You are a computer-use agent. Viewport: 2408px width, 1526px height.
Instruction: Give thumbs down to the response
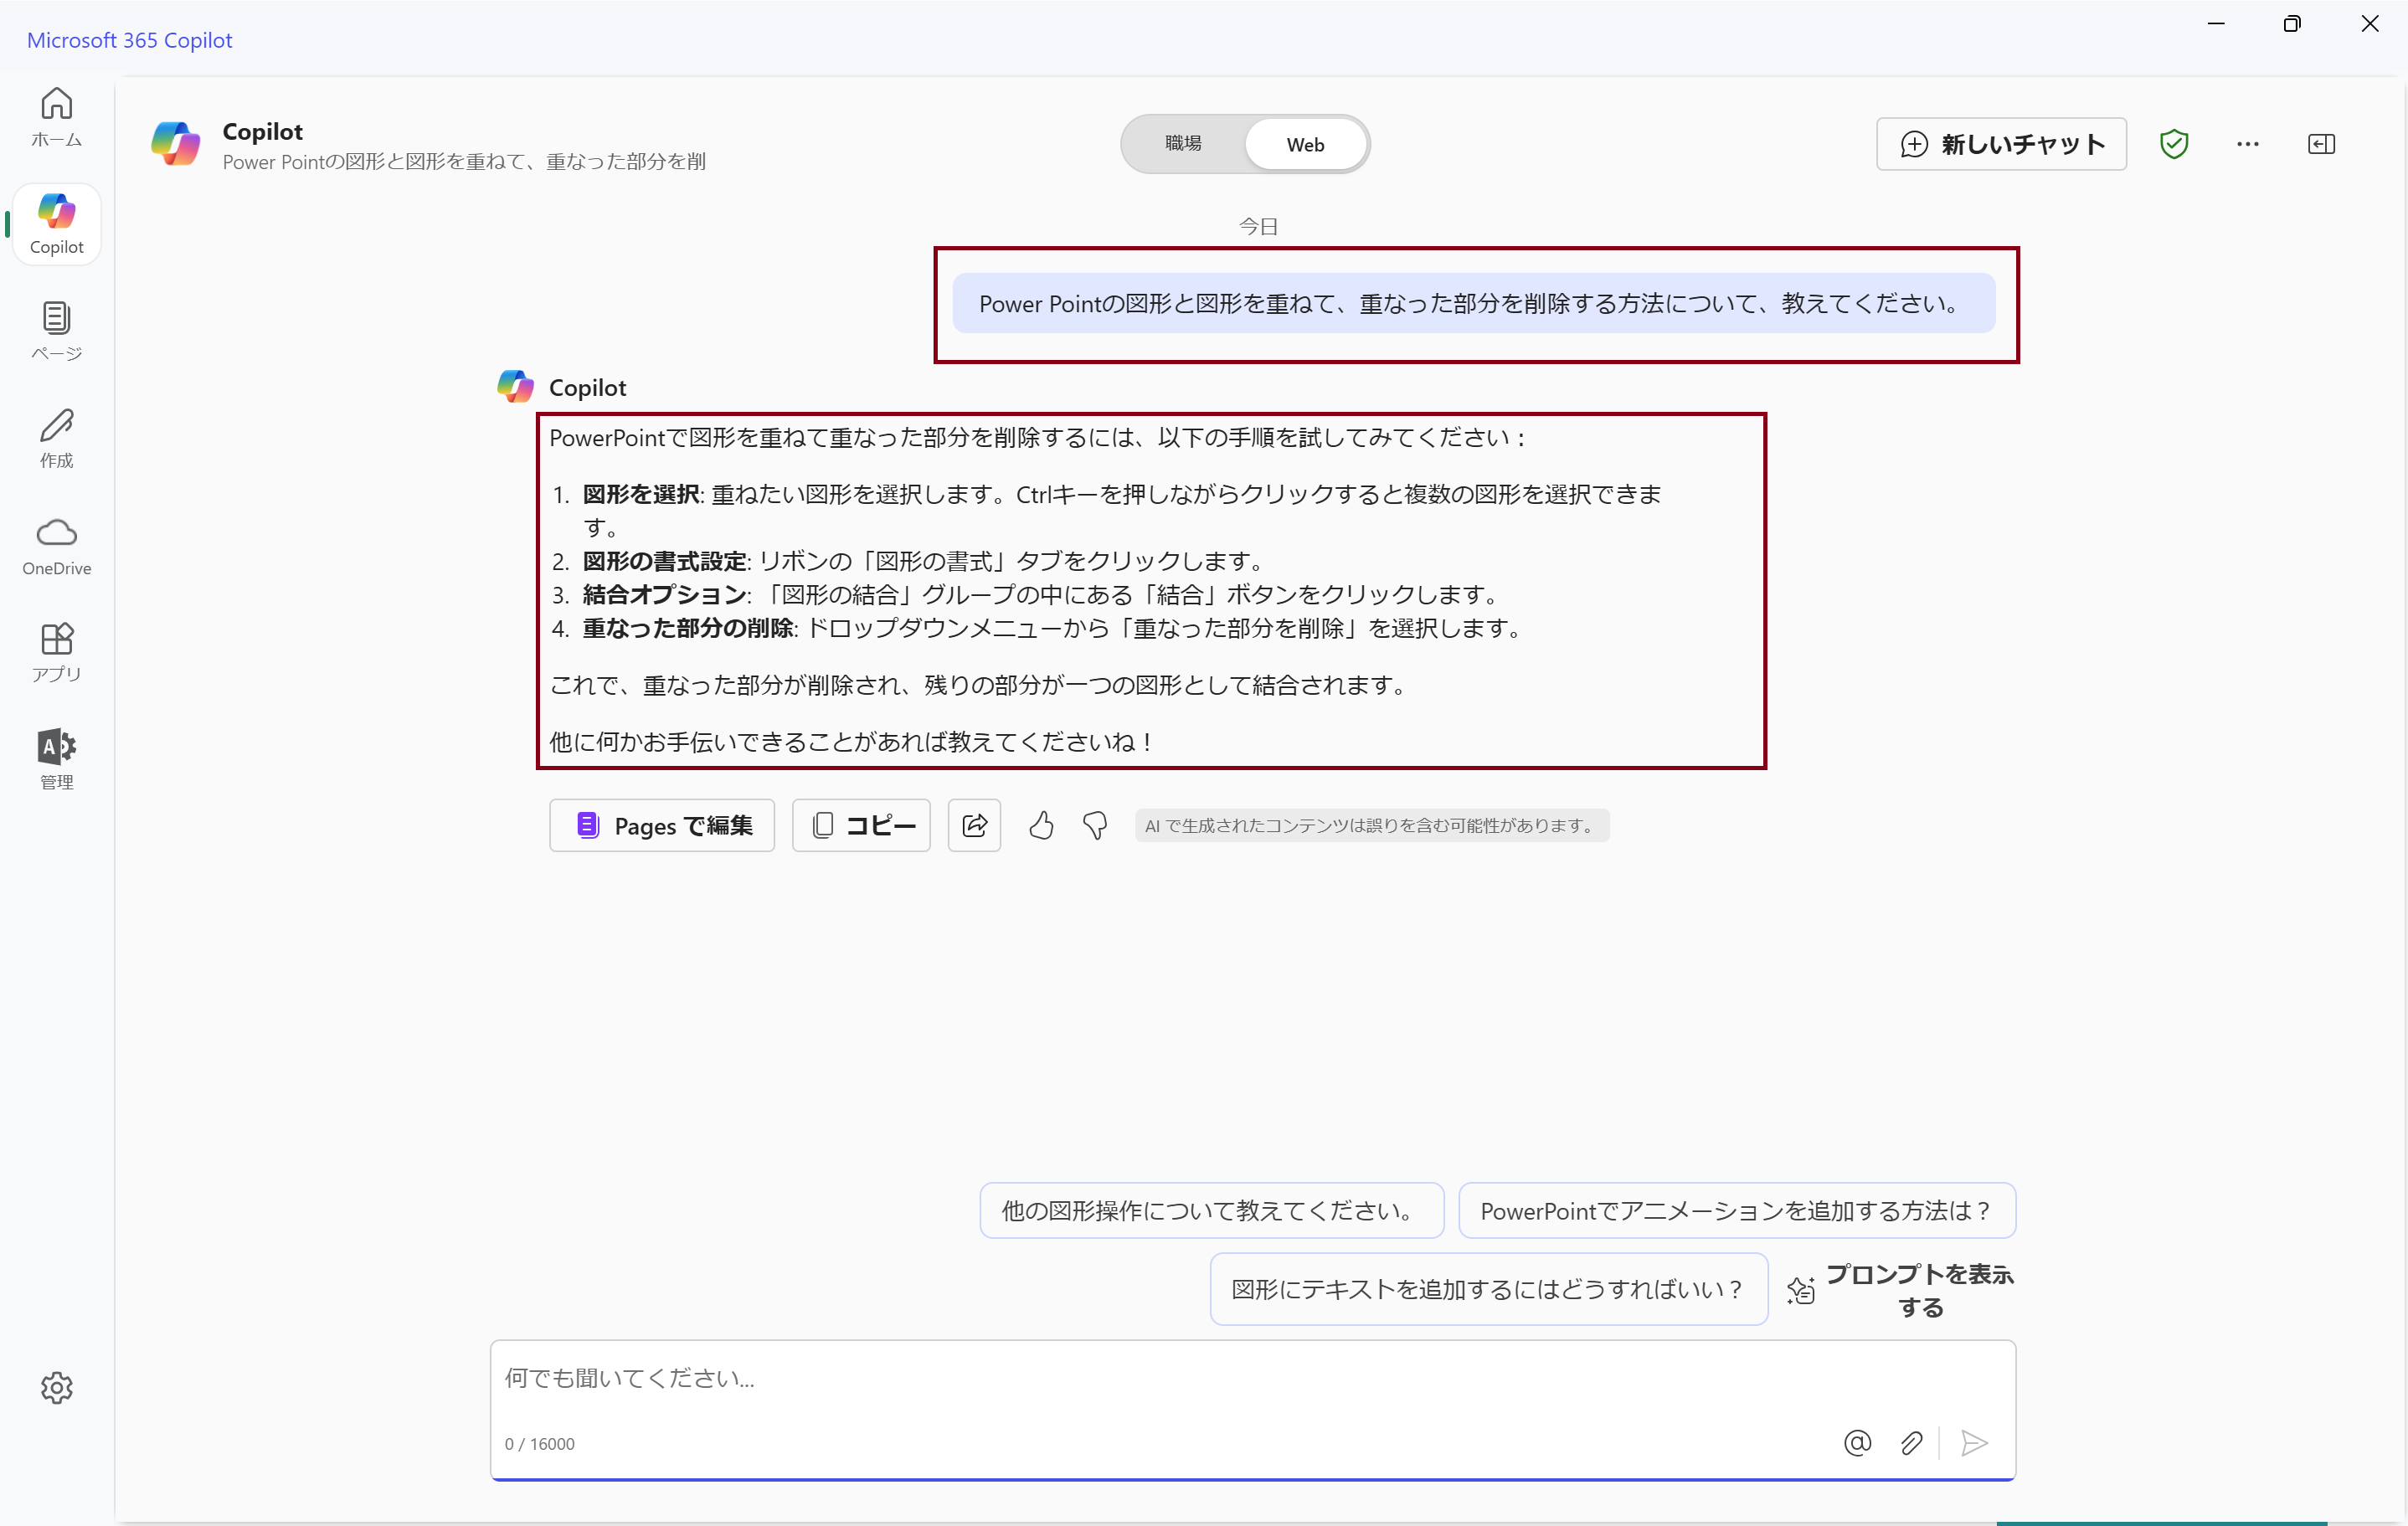point(1095,825)
